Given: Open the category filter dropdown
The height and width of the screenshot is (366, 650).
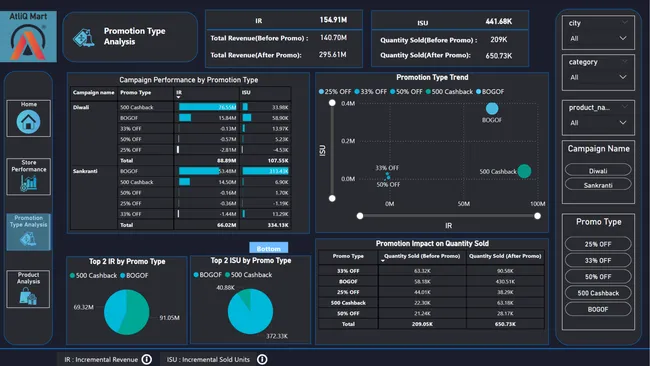Looking at the screenshot, I should (598, 77).
